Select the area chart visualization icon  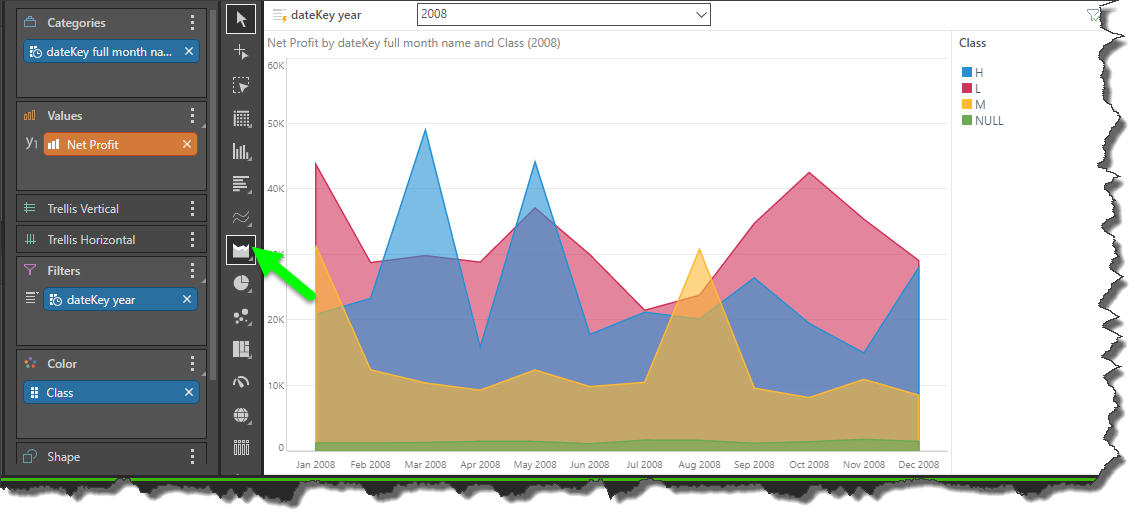pos(240,249)
